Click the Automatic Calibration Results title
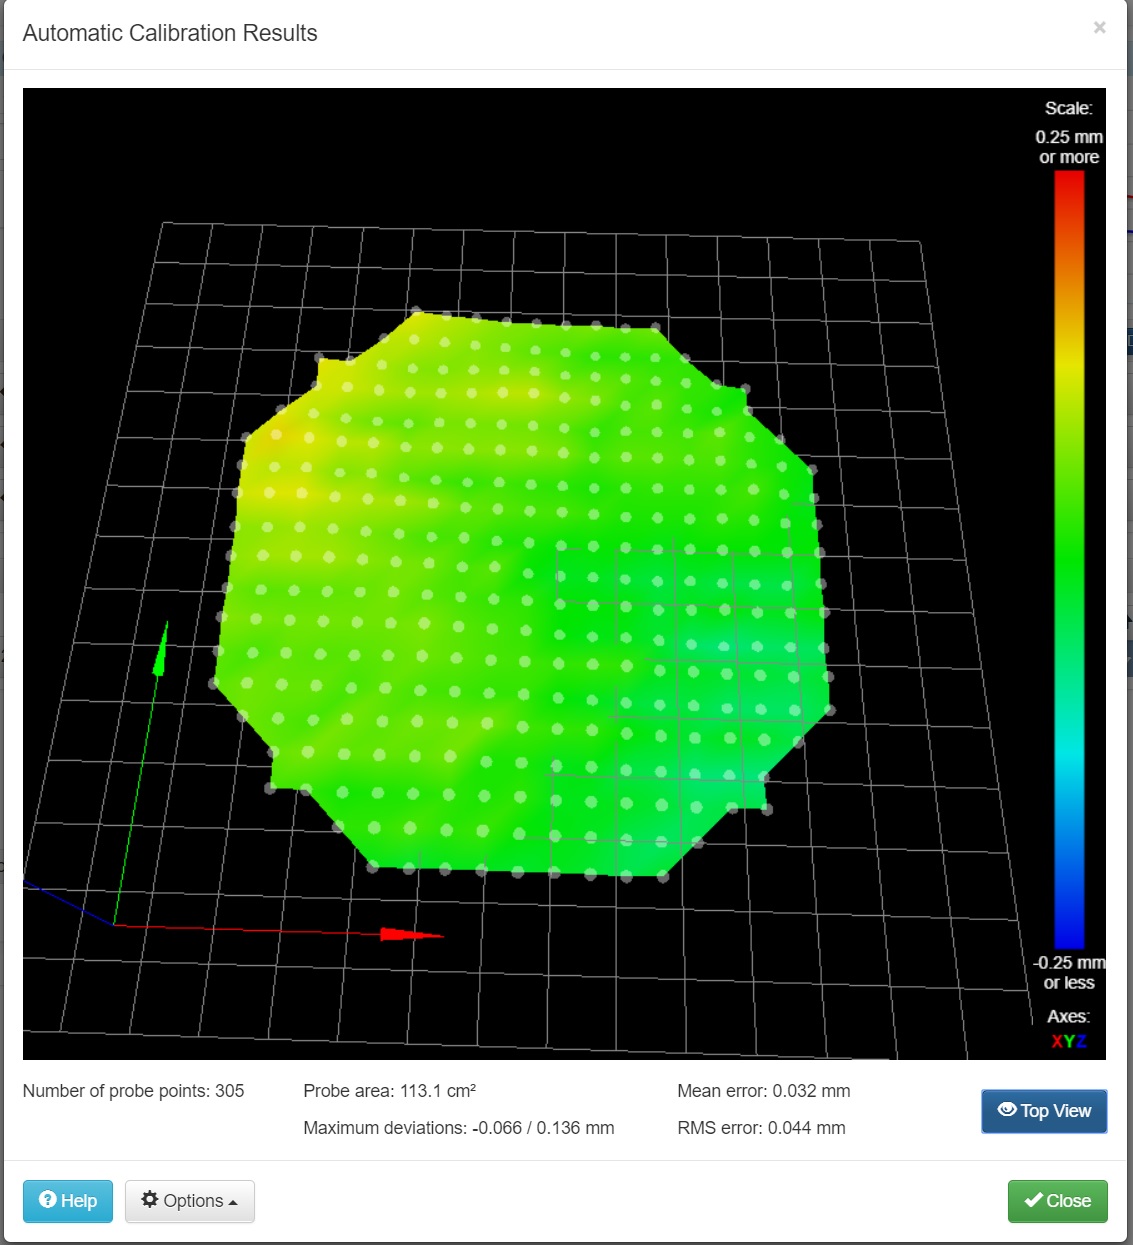1133x1245 pixels. 170,33
